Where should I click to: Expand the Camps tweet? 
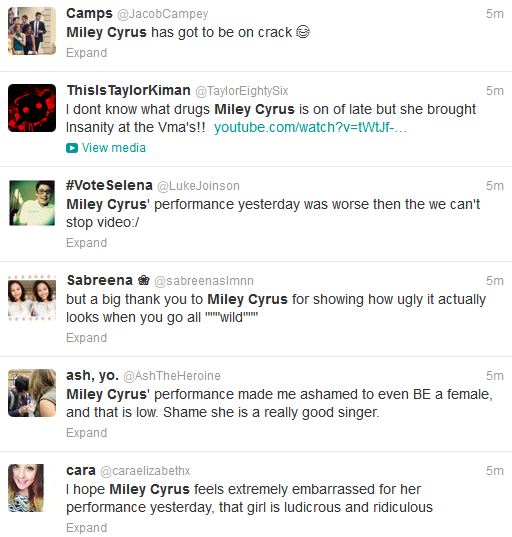point(87,53)
